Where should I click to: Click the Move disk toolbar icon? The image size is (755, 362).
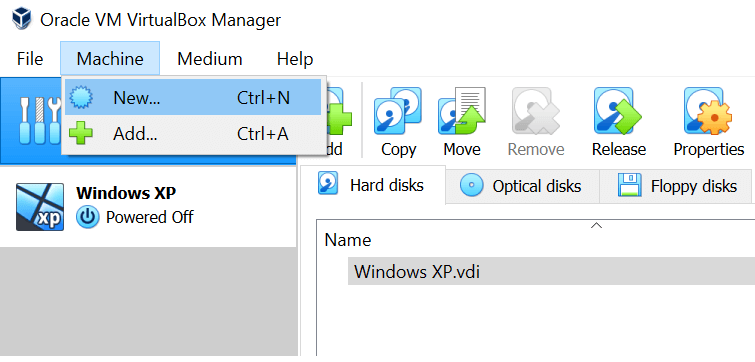(x=461, y=112)
